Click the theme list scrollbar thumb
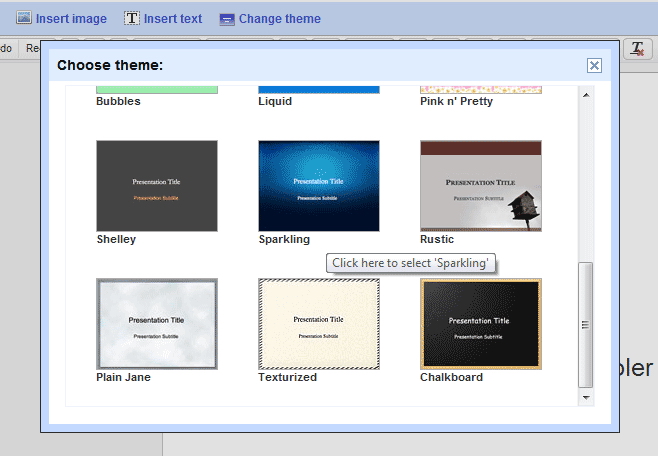 (x=586, y=323)
